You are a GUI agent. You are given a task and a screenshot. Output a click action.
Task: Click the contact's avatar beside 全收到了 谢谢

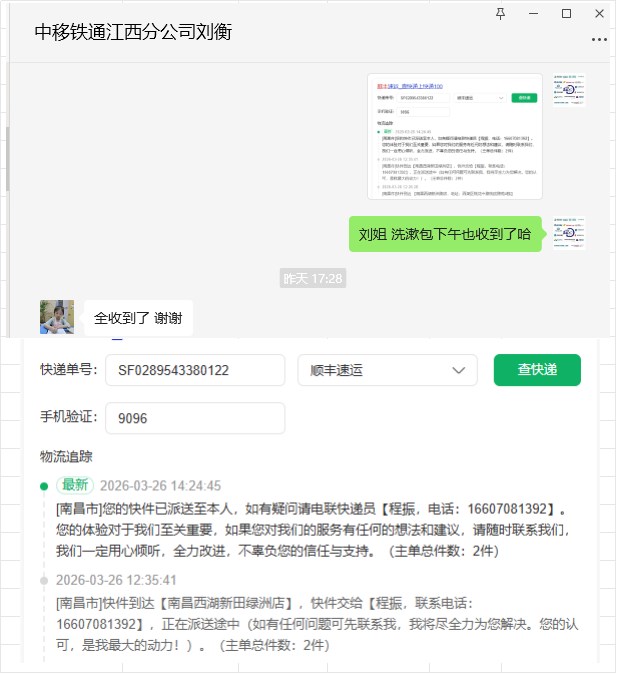pos(57,317)
